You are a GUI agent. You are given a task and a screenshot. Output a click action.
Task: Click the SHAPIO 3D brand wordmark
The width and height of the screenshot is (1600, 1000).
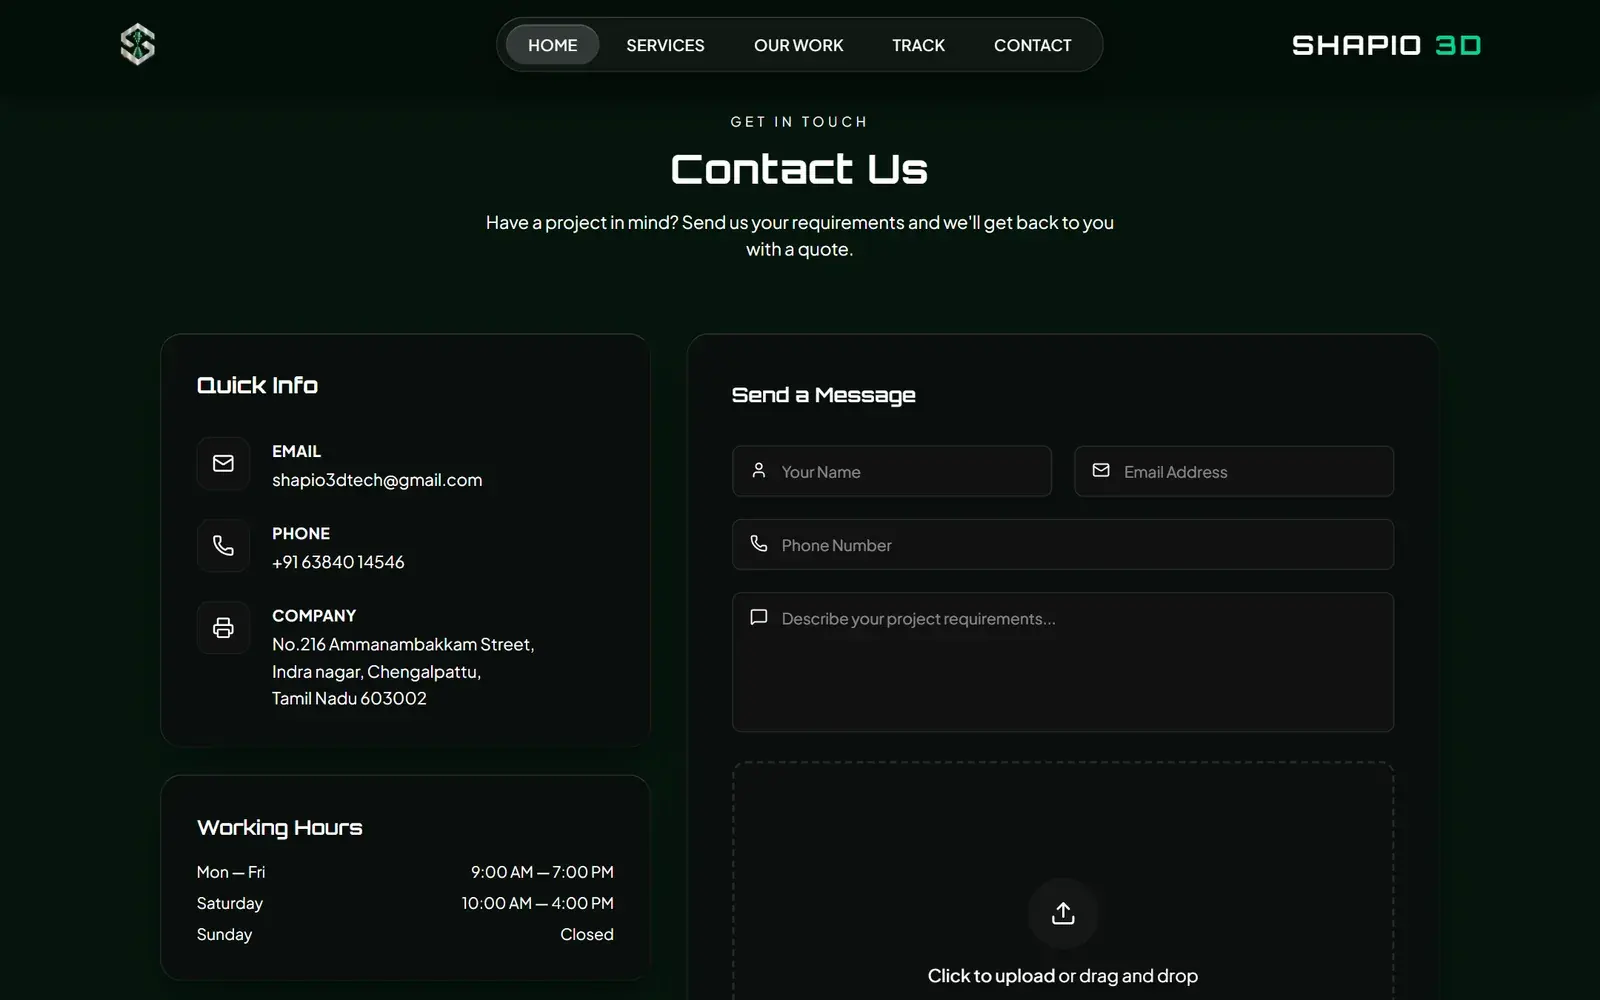pyautogui.click(x=1386, y=45)
